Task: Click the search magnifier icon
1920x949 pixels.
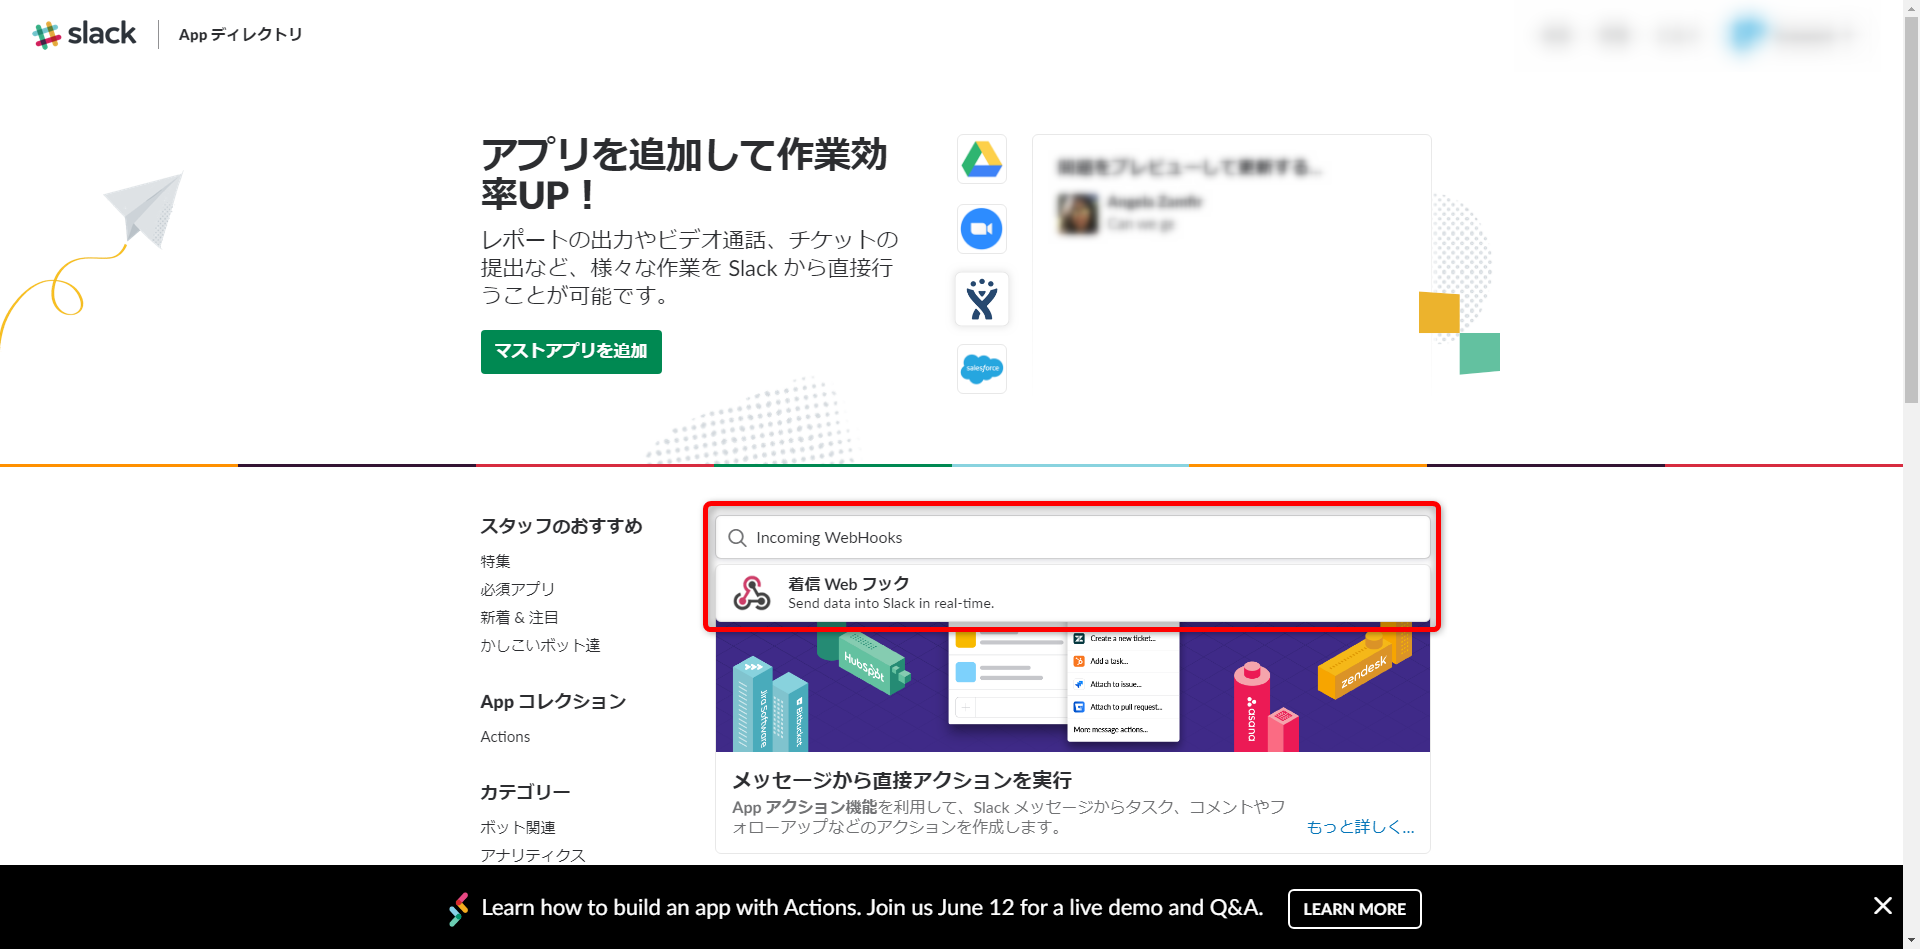Action: point(737,538)
